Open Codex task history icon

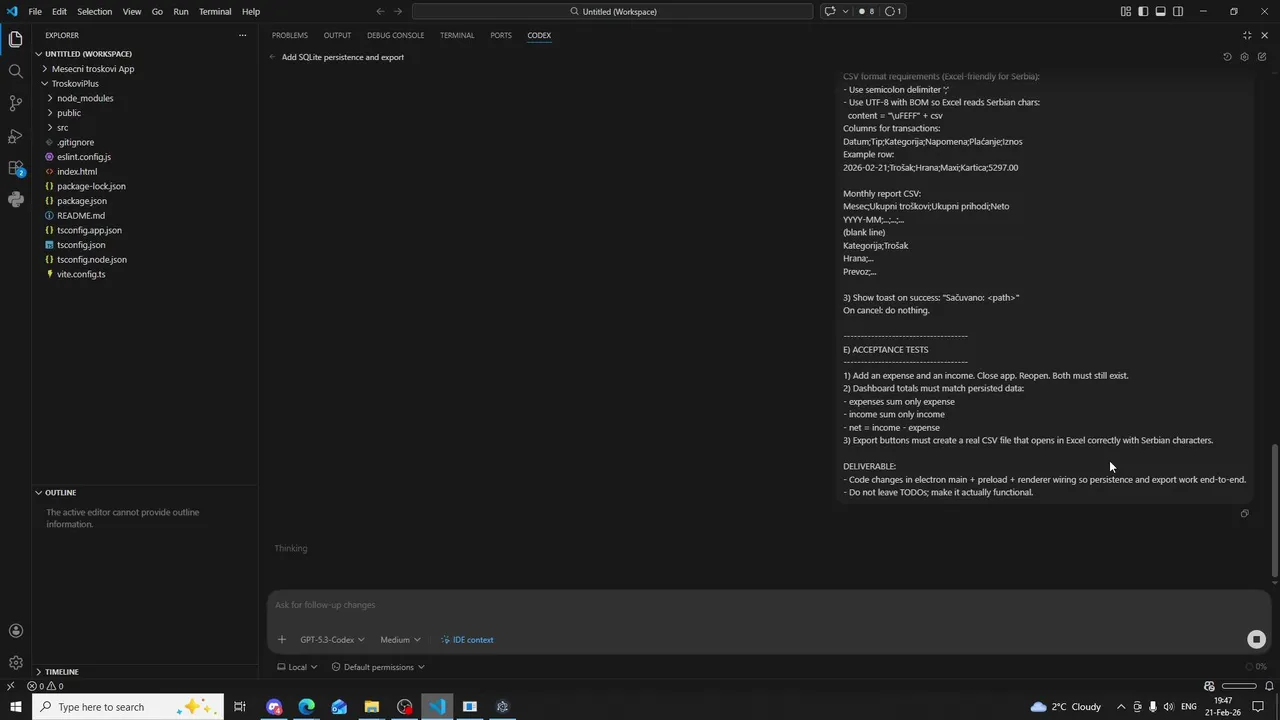pos(1227,57)
